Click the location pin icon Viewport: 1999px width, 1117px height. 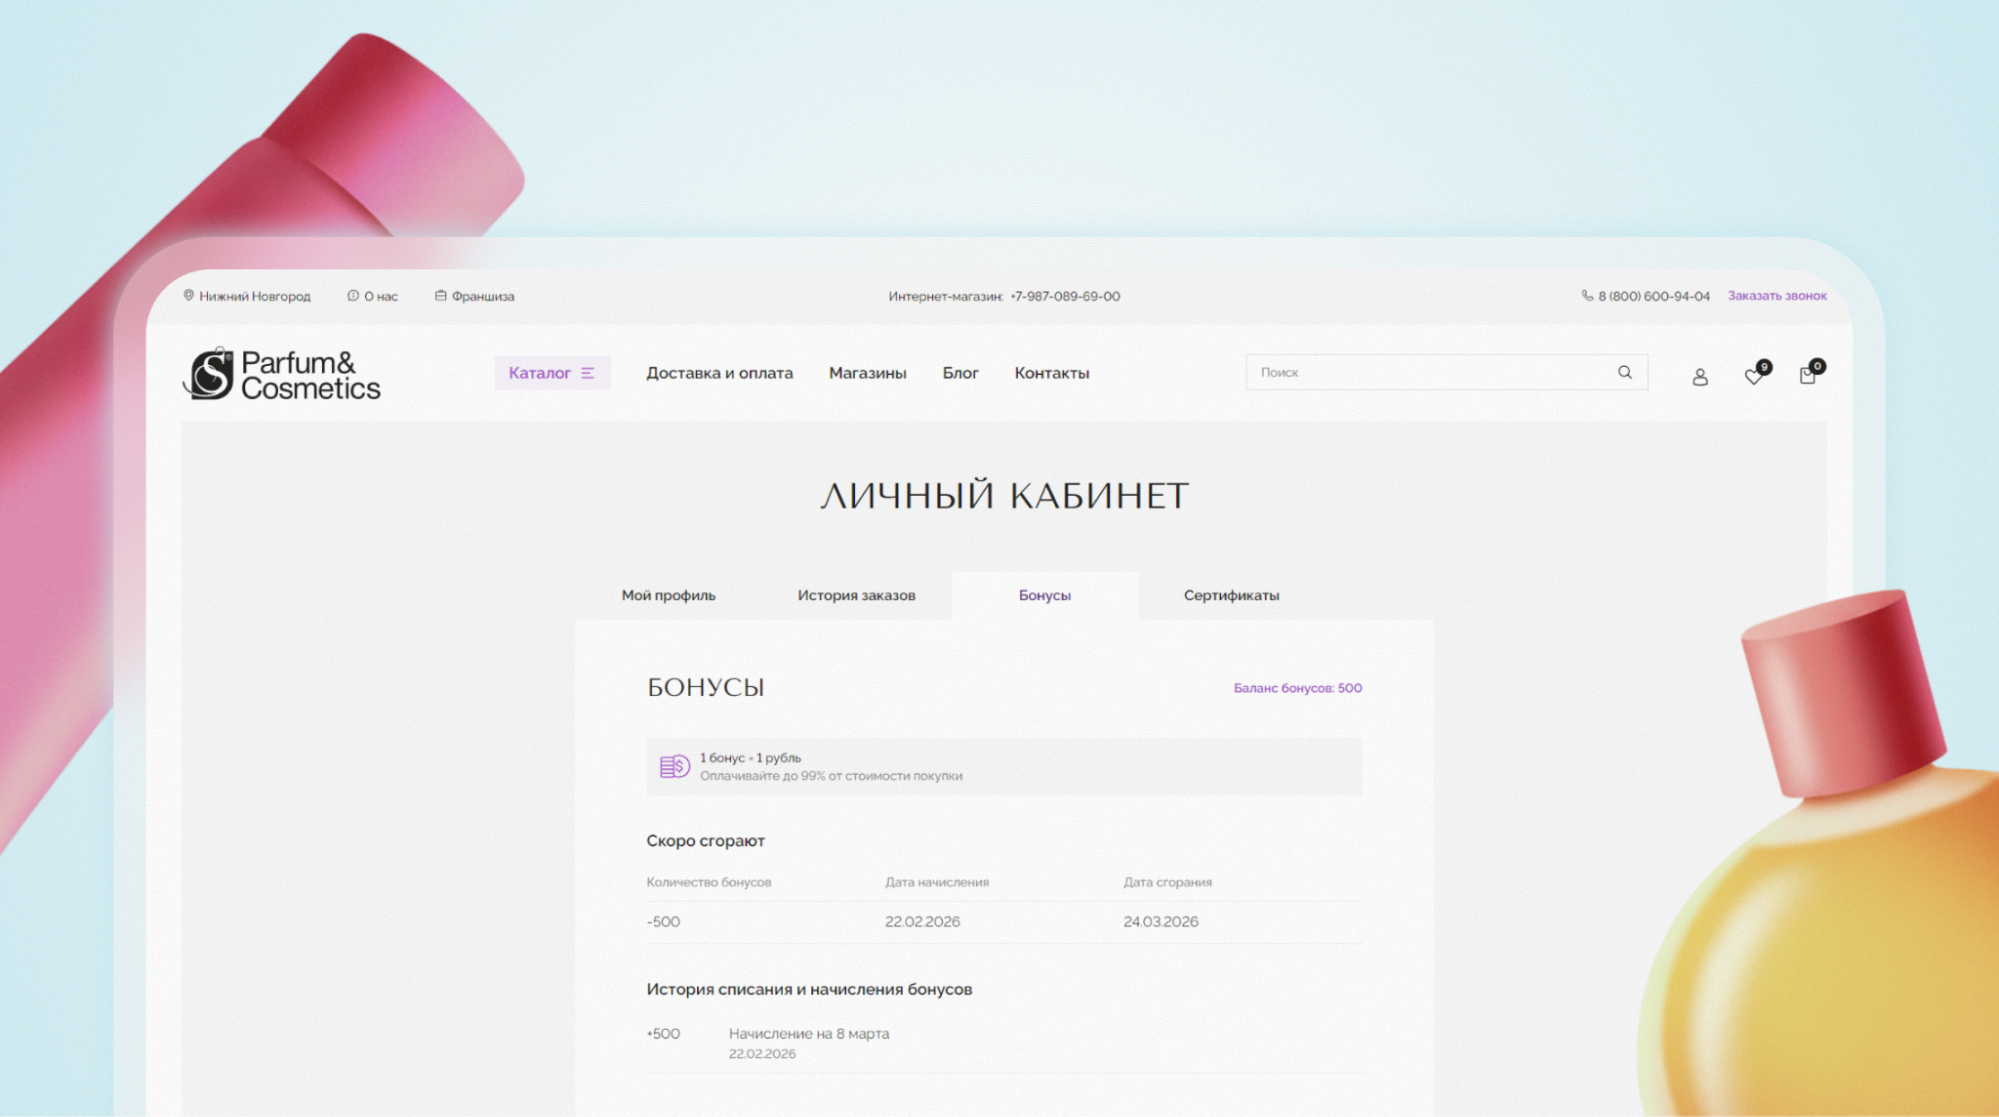point(188,296)
